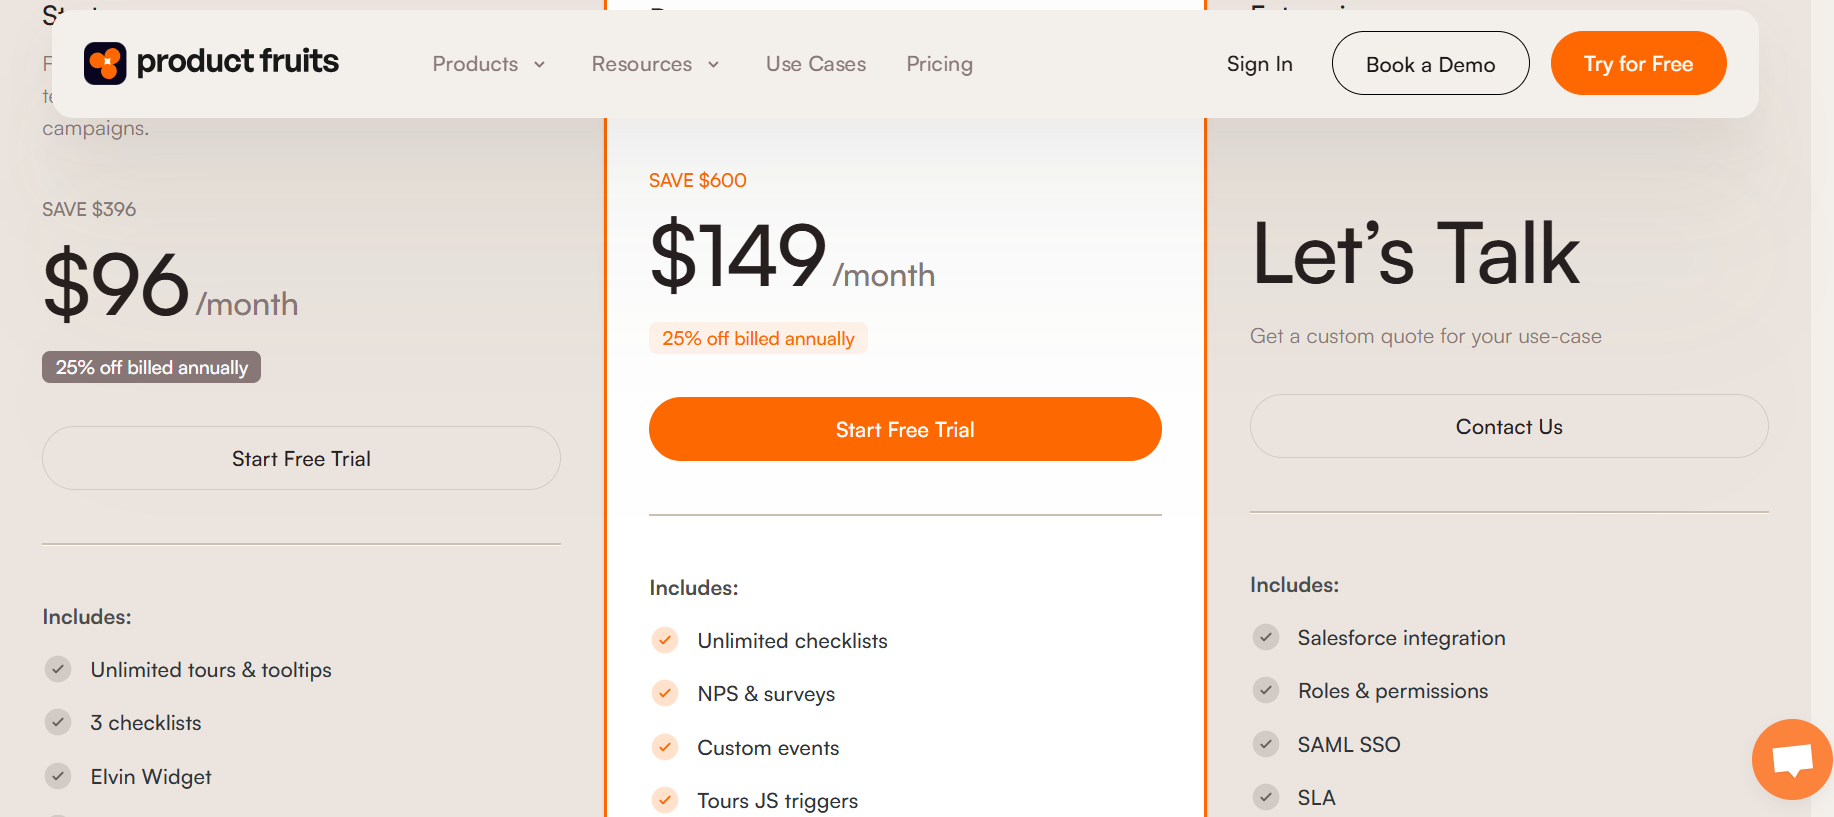Click Sign In
This screenshot has width=1834, height=817.
[1259, 63]
